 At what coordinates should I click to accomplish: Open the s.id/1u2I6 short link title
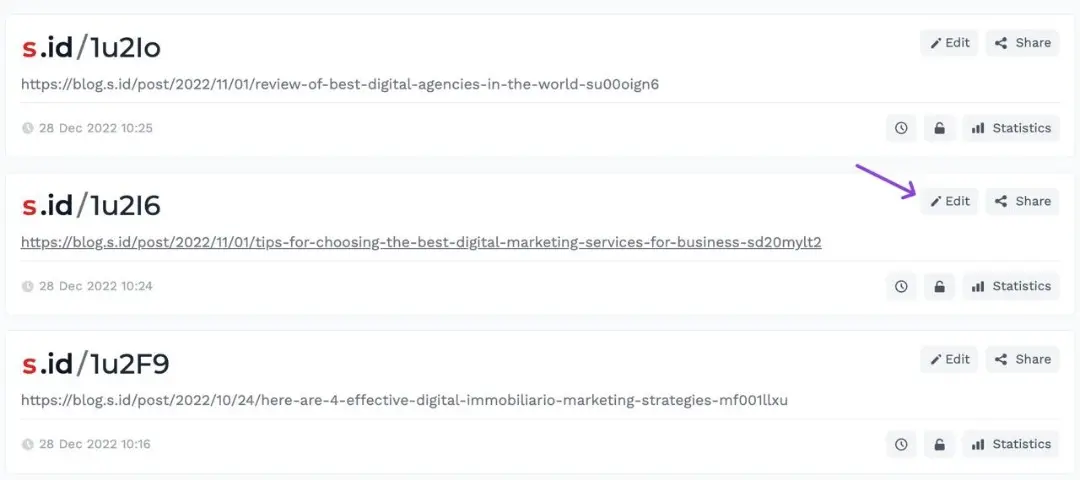[91, 205]
